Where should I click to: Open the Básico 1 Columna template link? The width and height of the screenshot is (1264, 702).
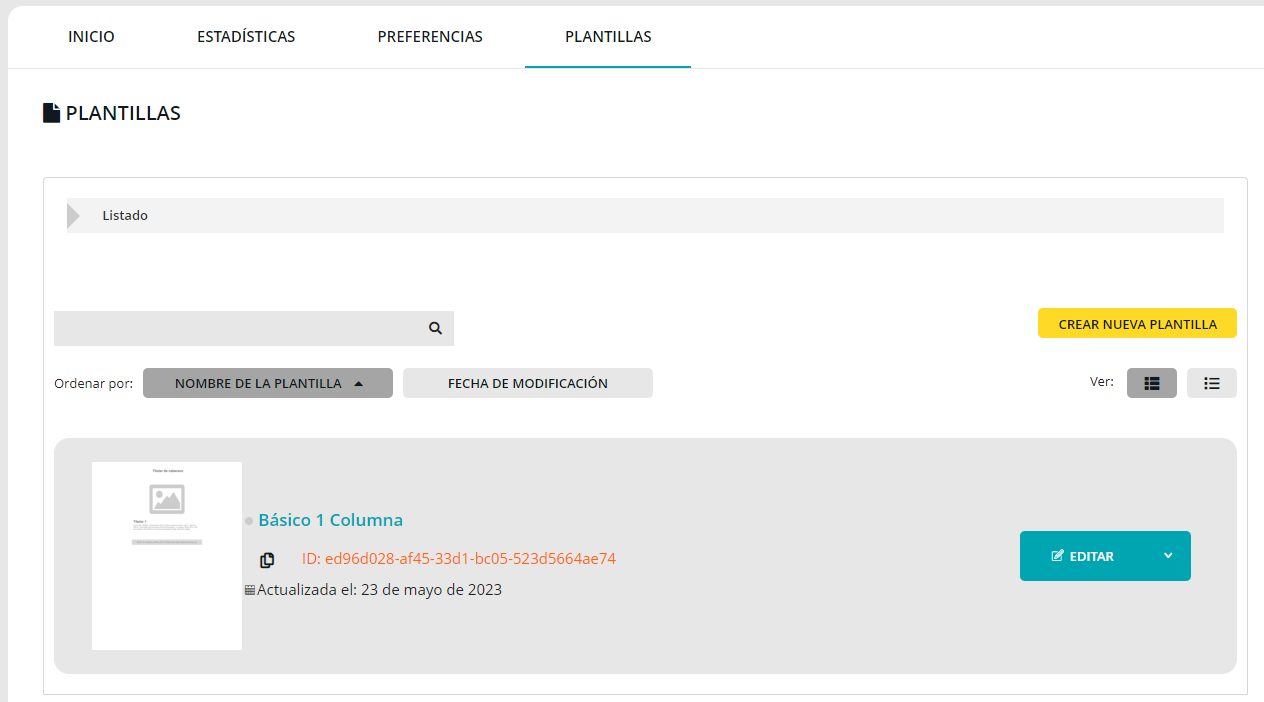pos(330,520)
